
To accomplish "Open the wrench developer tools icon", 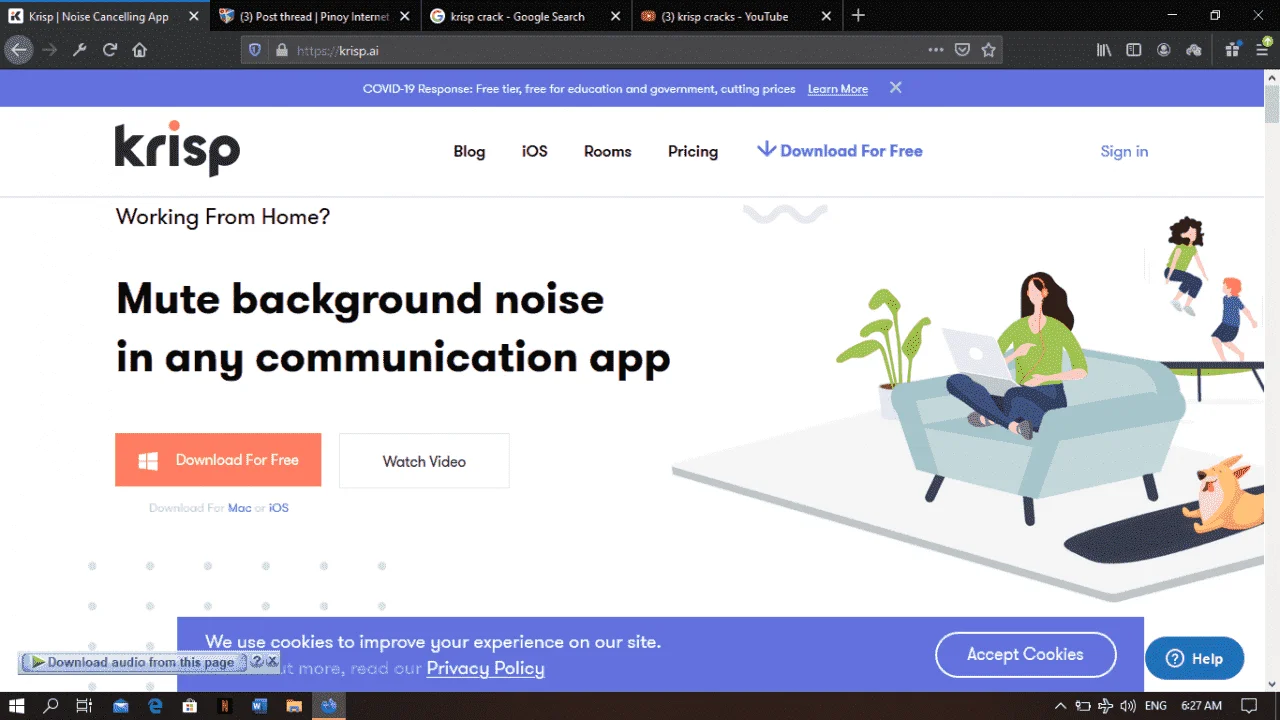I will (80, 50).
